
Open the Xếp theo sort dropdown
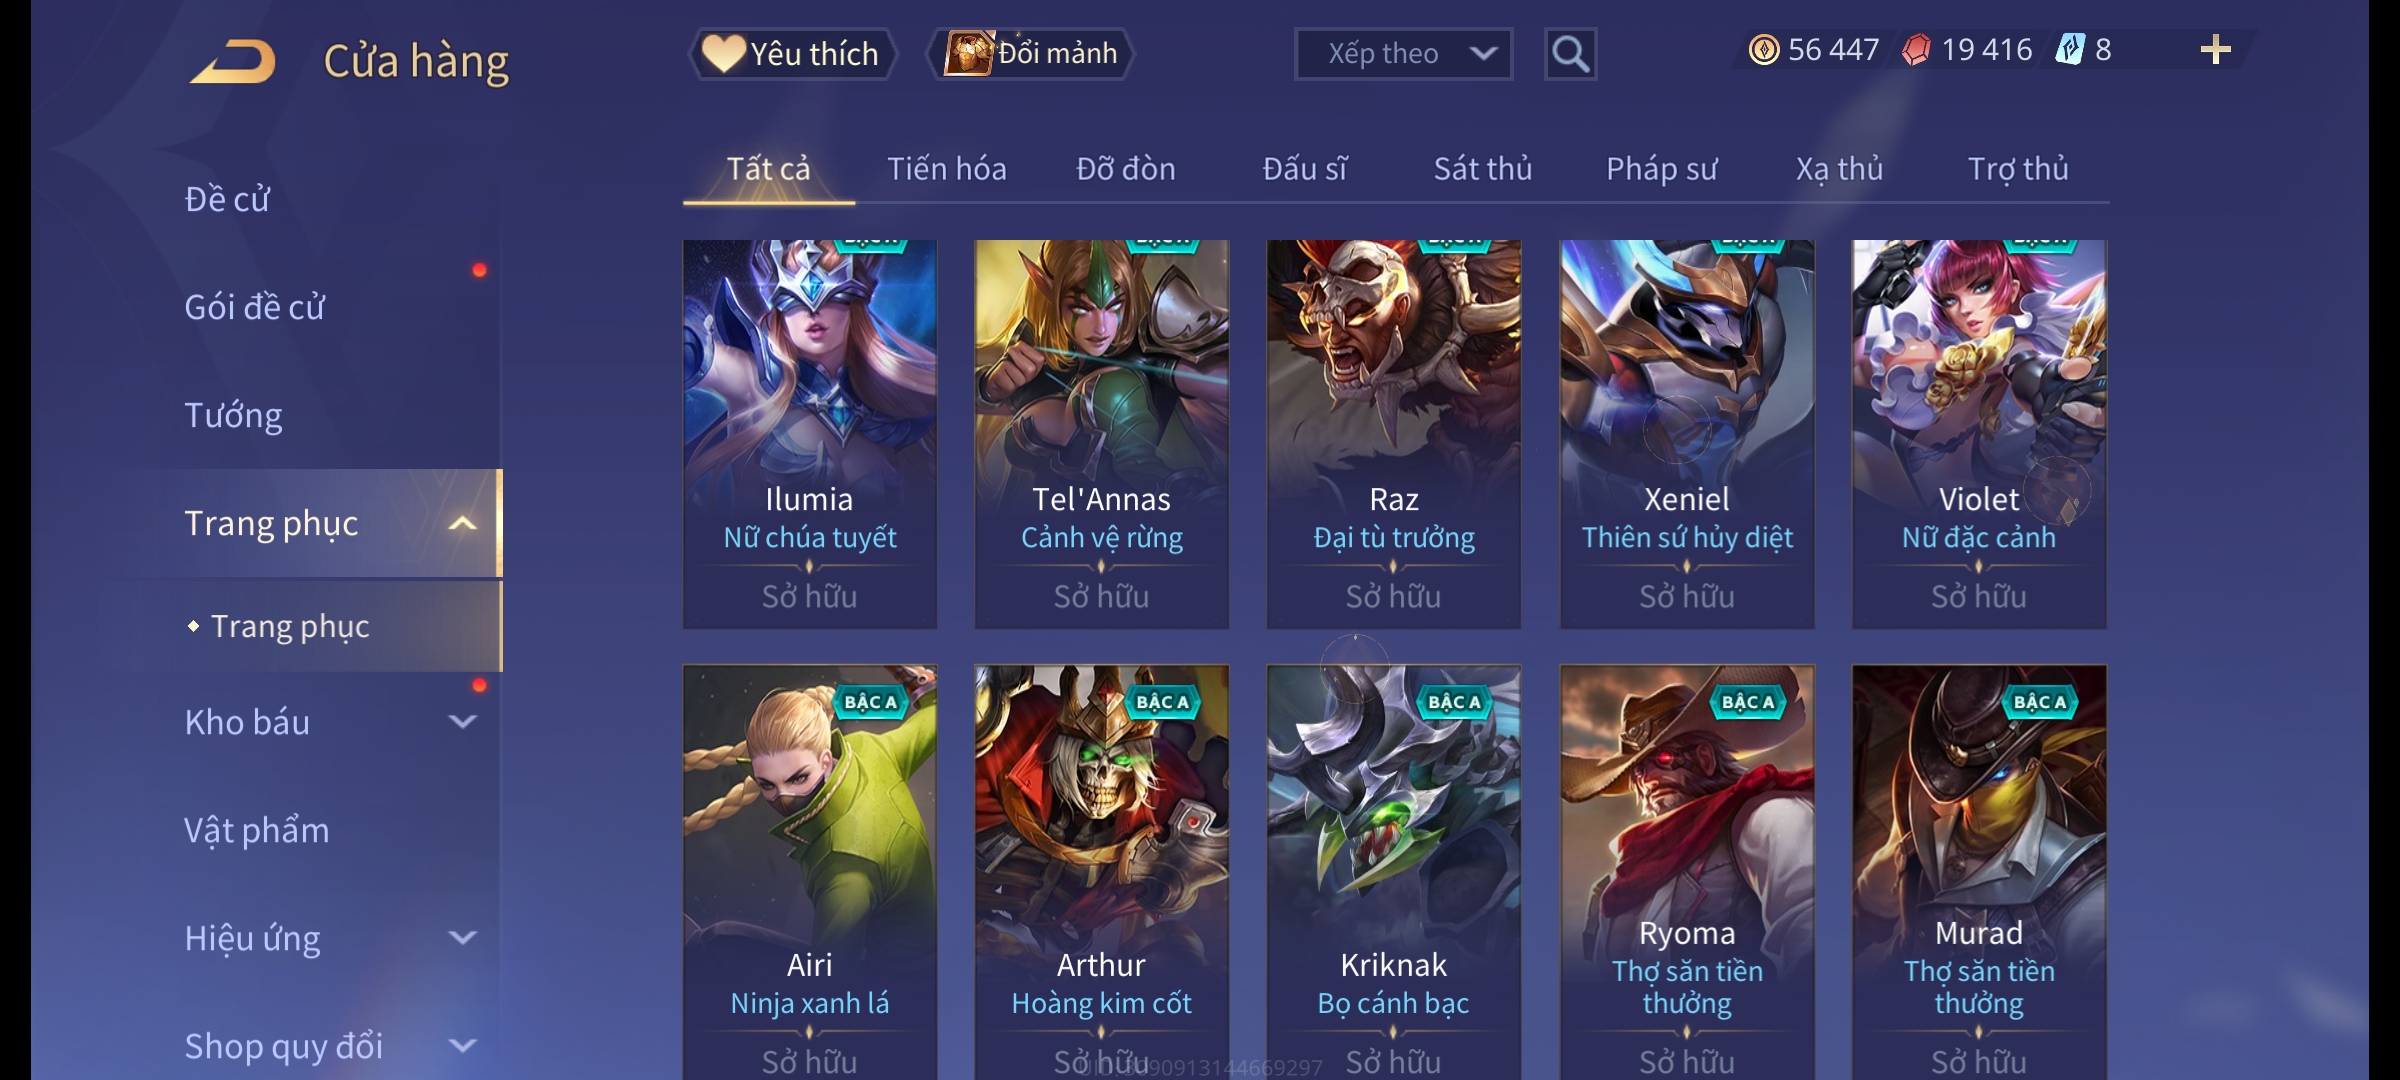coord(1403,54)
